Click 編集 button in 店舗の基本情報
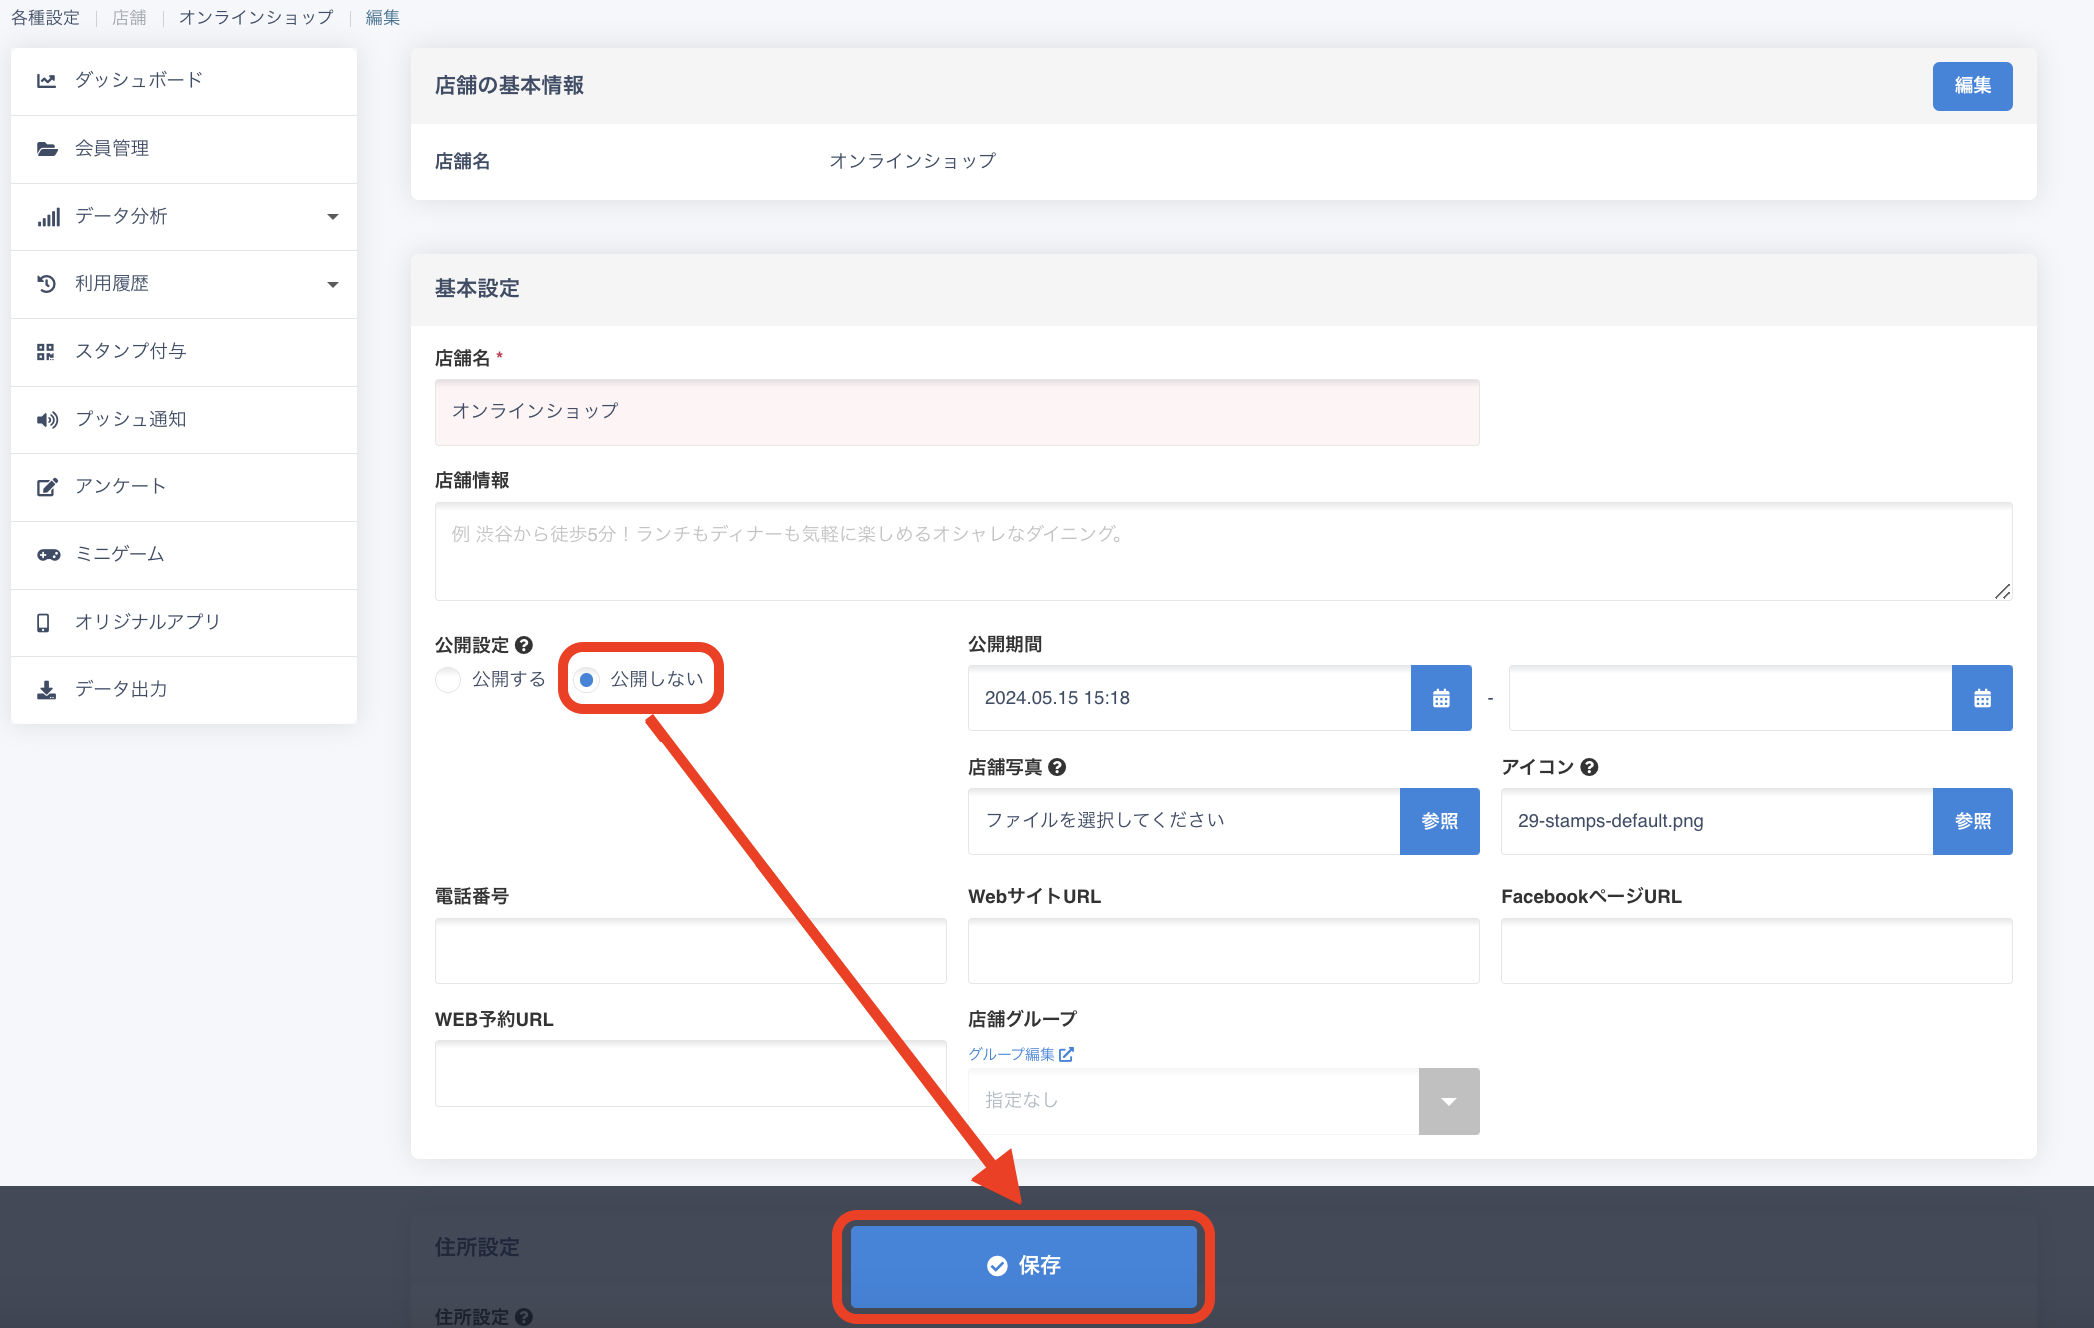The width and height of the screenshot is (2094, 1328). (1971, 86)
